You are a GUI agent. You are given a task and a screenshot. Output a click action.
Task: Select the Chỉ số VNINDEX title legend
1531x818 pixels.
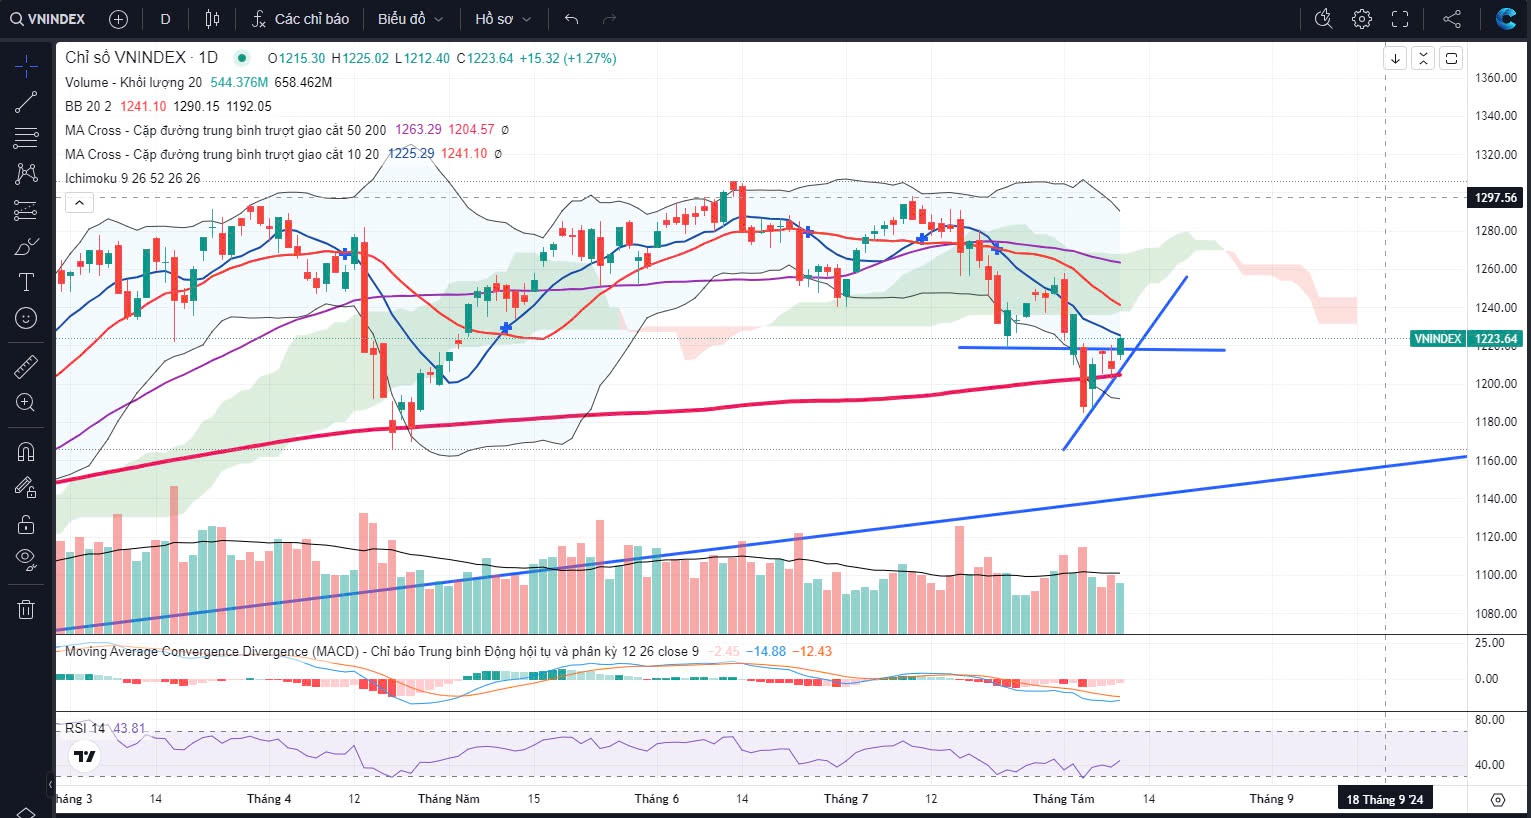pos(141,58)
